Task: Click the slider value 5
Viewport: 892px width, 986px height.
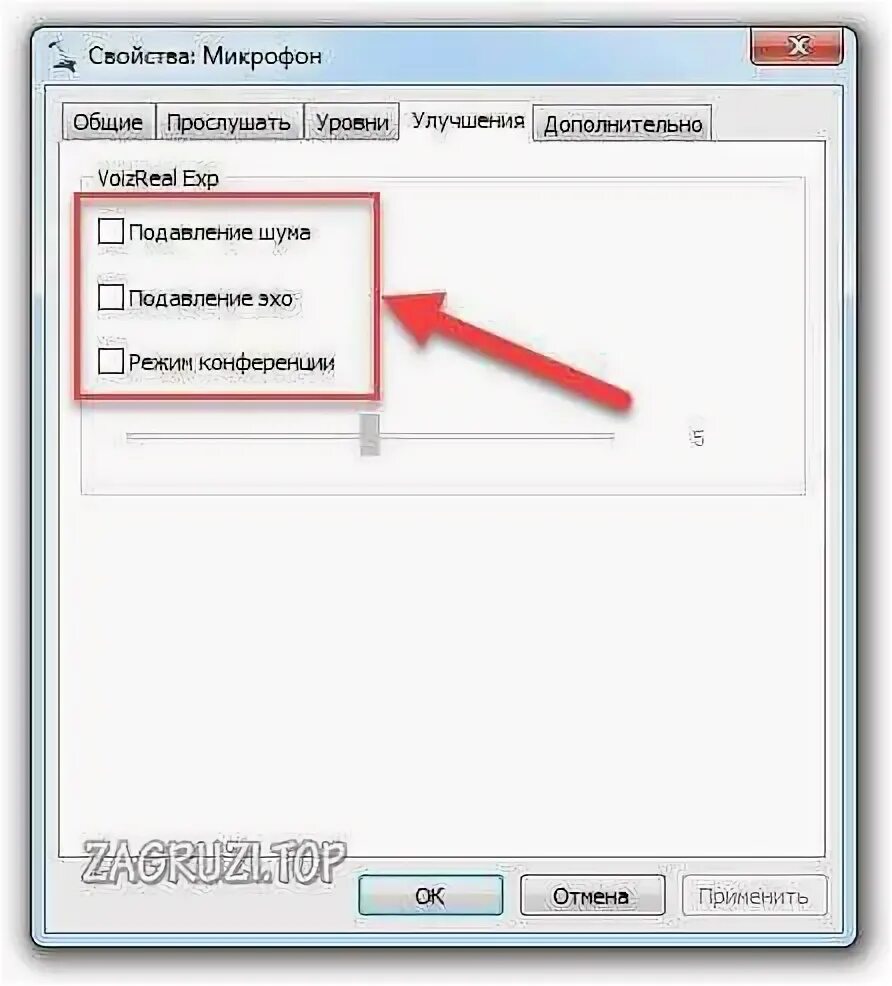Action: tap(698, 438)
